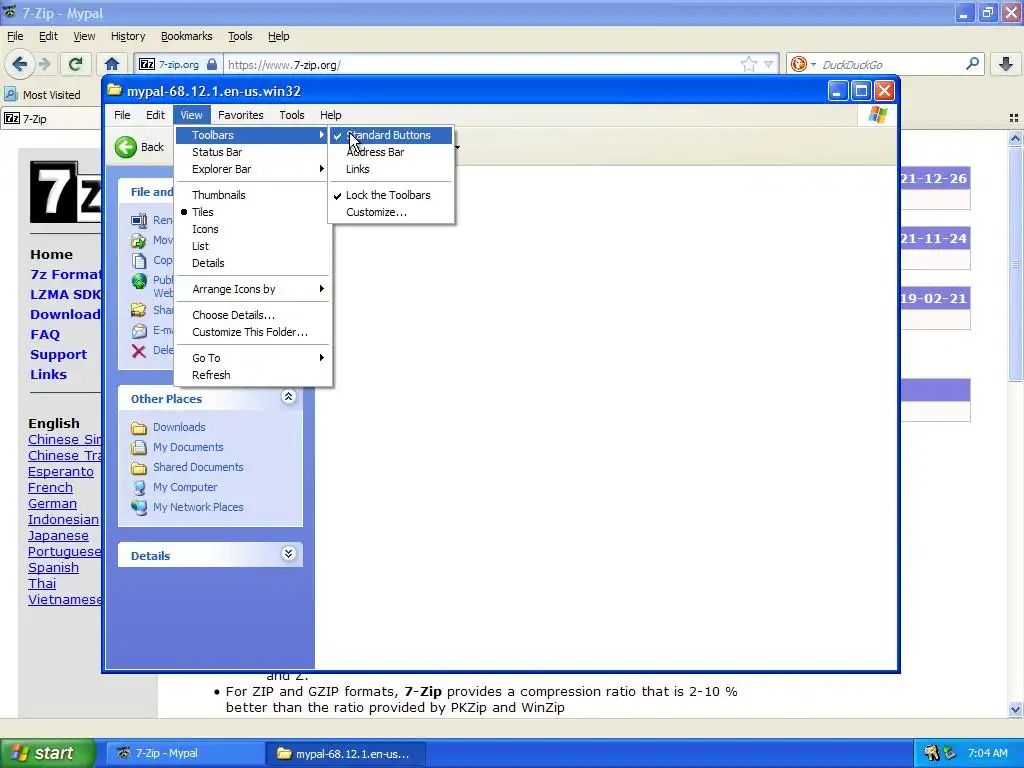
Task: Click the Mypal browser back arrow
Action: [20, 64]
